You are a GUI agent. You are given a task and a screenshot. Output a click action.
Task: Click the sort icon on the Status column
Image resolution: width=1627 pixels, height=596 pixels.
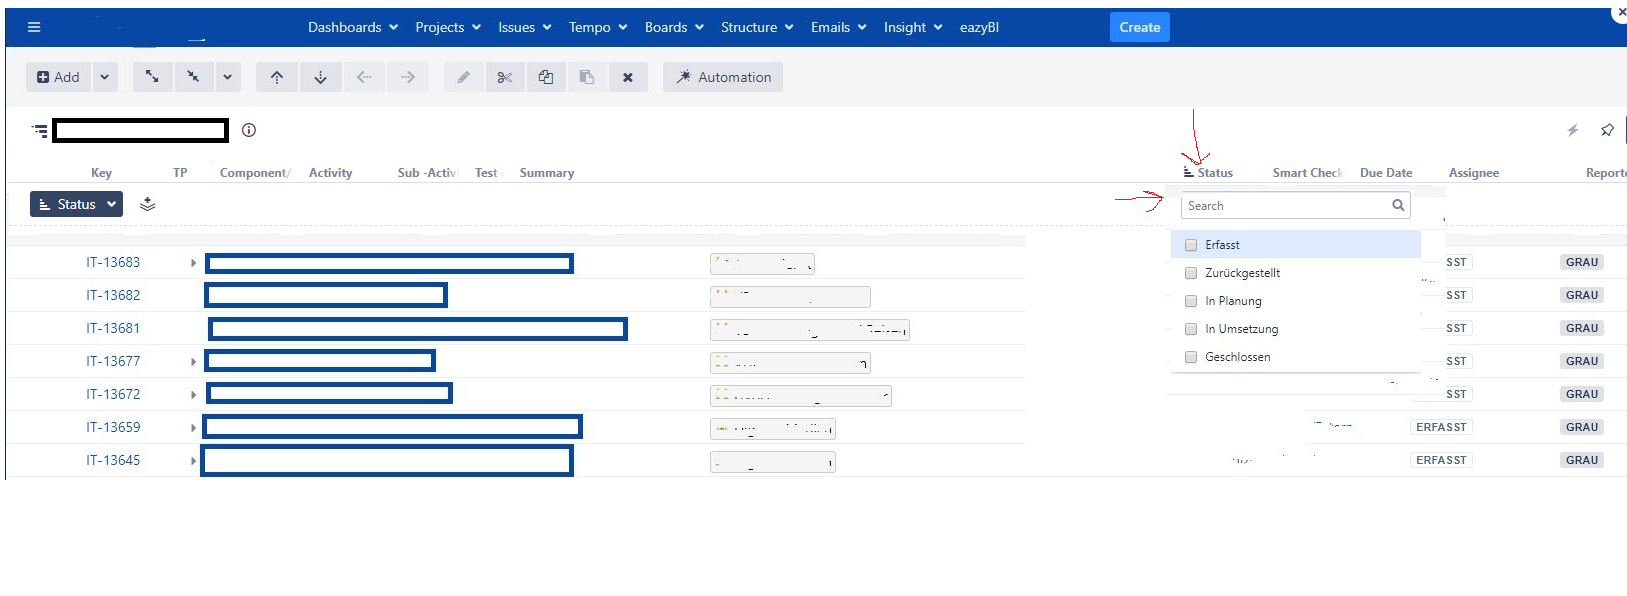1188,172
